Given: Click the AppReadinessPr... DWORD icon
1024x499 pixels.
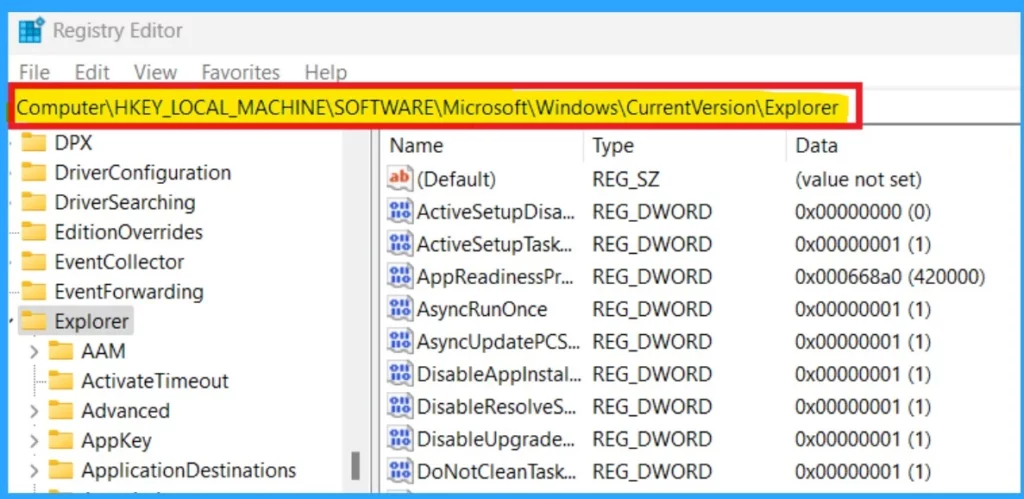Looking at the screenshot, I should coord(400,276).
